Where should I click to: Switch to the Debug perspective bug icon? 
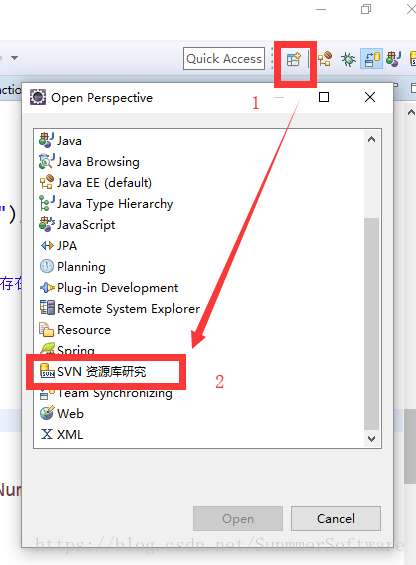coord(348,59)
